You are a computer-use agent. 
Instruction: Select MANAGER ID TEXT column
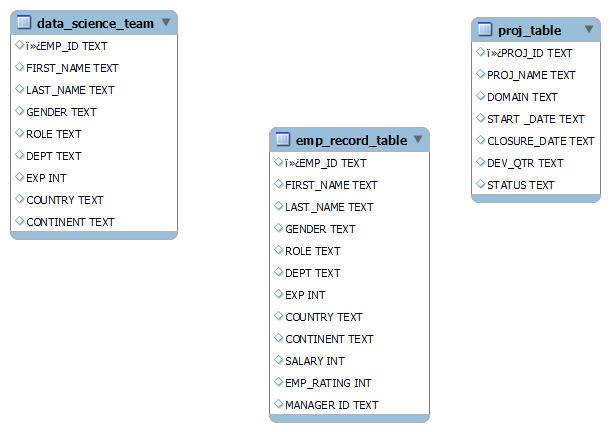(x=331, y=405)
